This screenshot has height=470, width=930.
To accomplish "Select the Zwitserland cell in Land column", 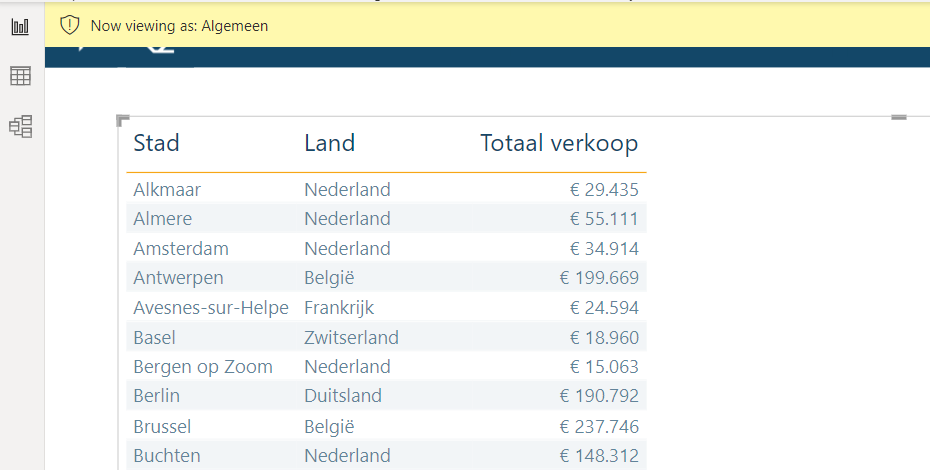I will [351, 337].
